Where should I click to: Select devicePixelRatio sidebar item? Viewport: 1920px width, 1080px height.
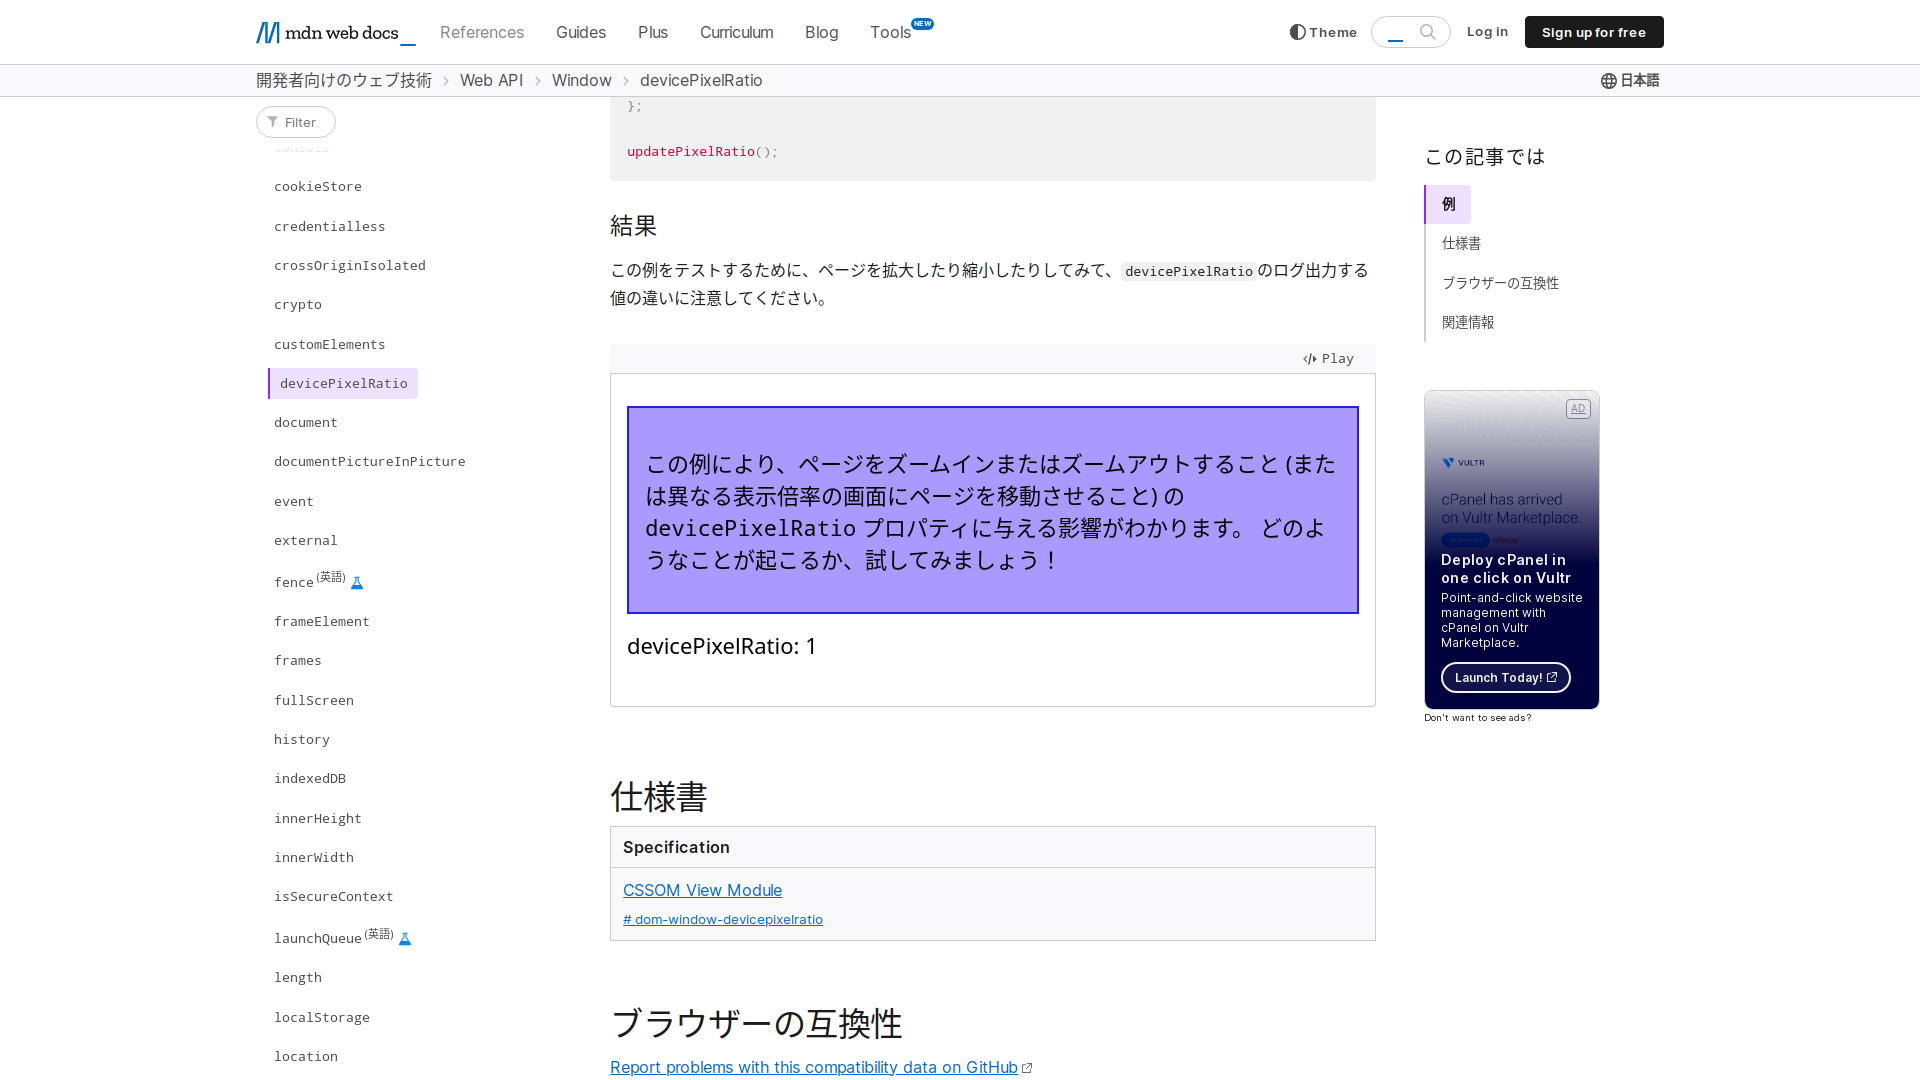click(x=343, y=382)
